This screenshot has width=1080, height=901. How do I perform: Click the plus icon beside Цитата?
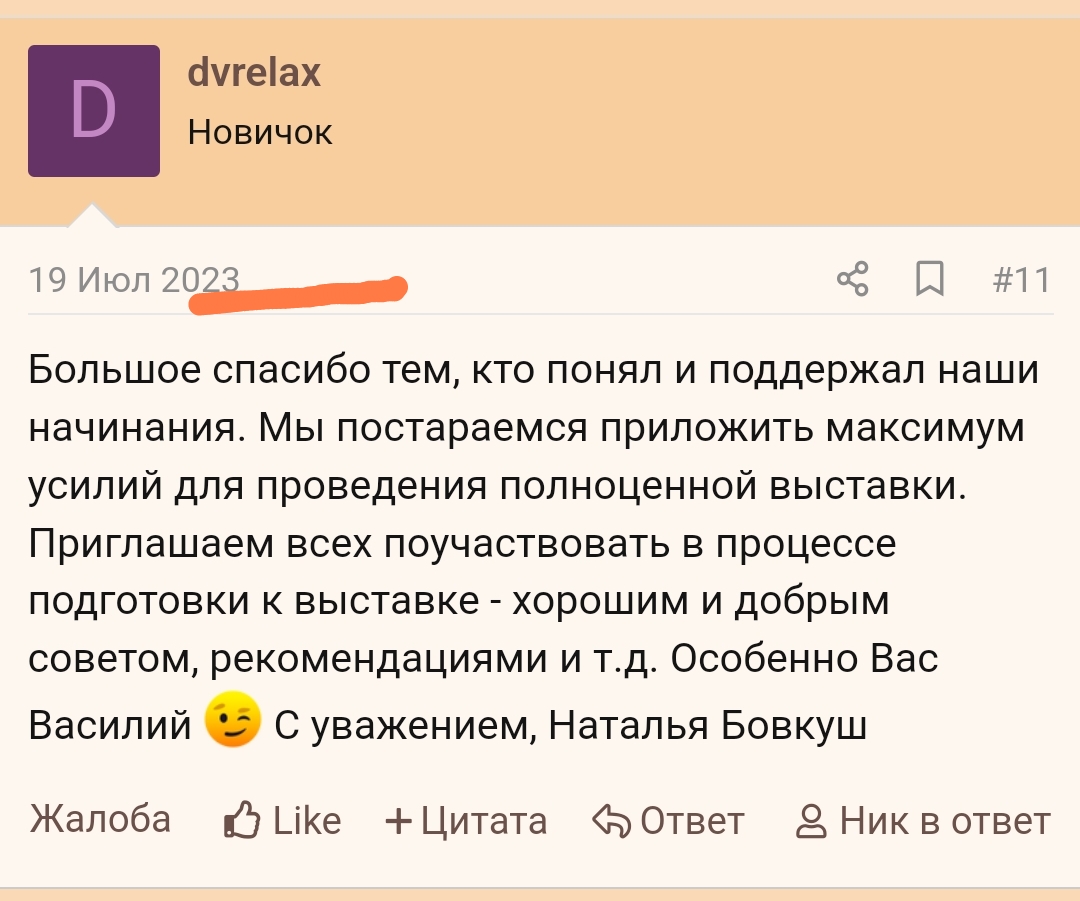point(398,822)
